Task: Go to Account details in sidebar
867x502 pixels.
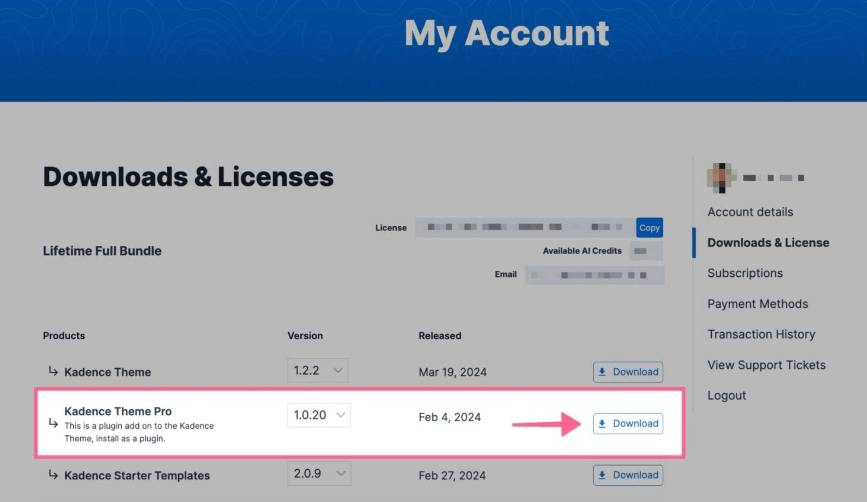Action: pos(750,212)
